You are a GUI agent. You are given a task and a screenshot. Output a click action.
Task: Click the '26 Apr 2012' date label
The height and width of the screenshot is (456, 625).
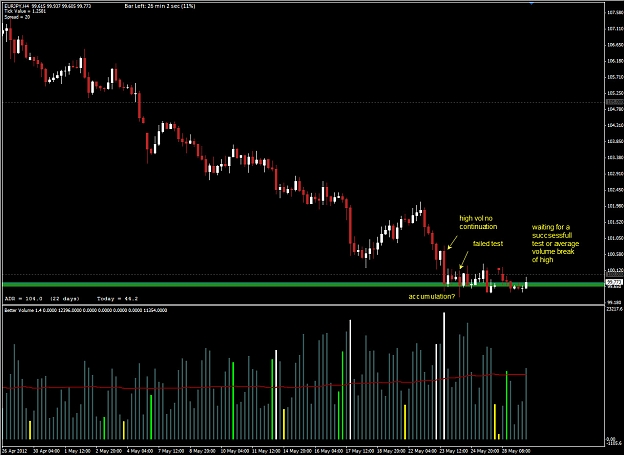(15, 451)
